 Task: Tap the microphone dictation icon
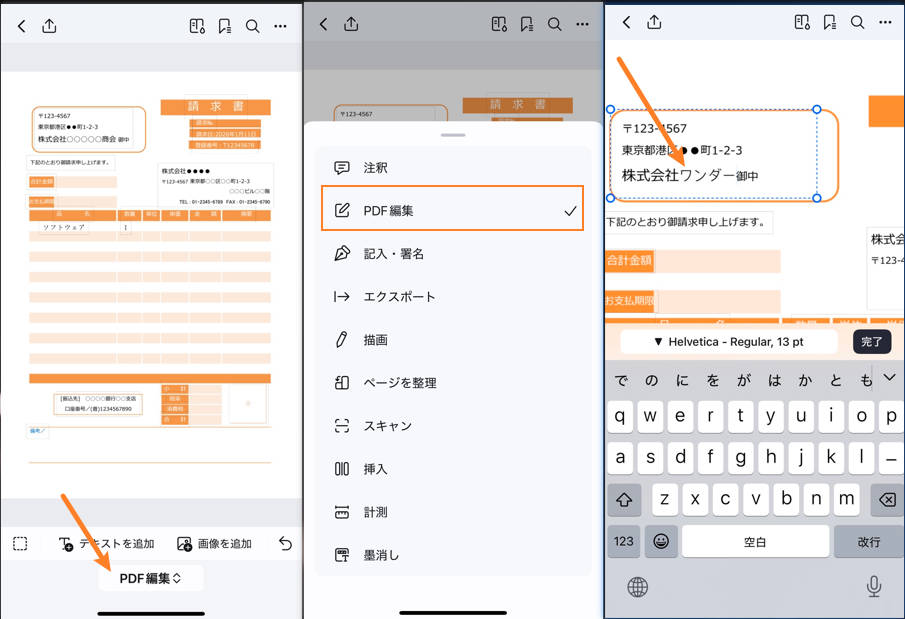[x=874, y=587]
